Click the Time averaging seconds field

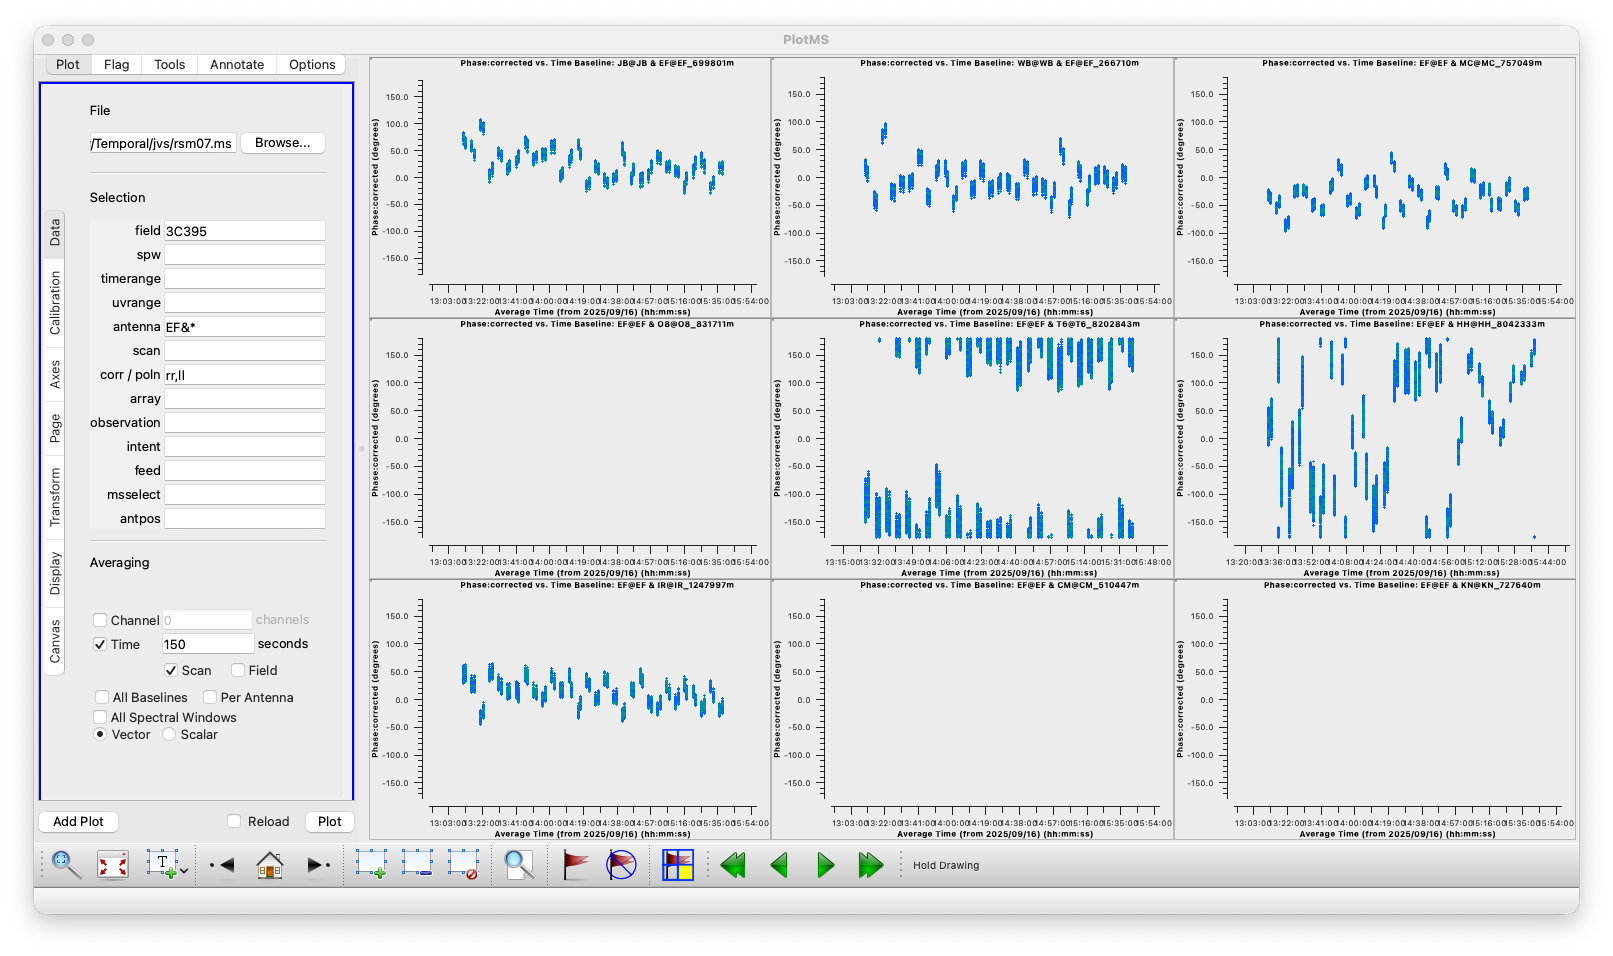click(208, 644)
